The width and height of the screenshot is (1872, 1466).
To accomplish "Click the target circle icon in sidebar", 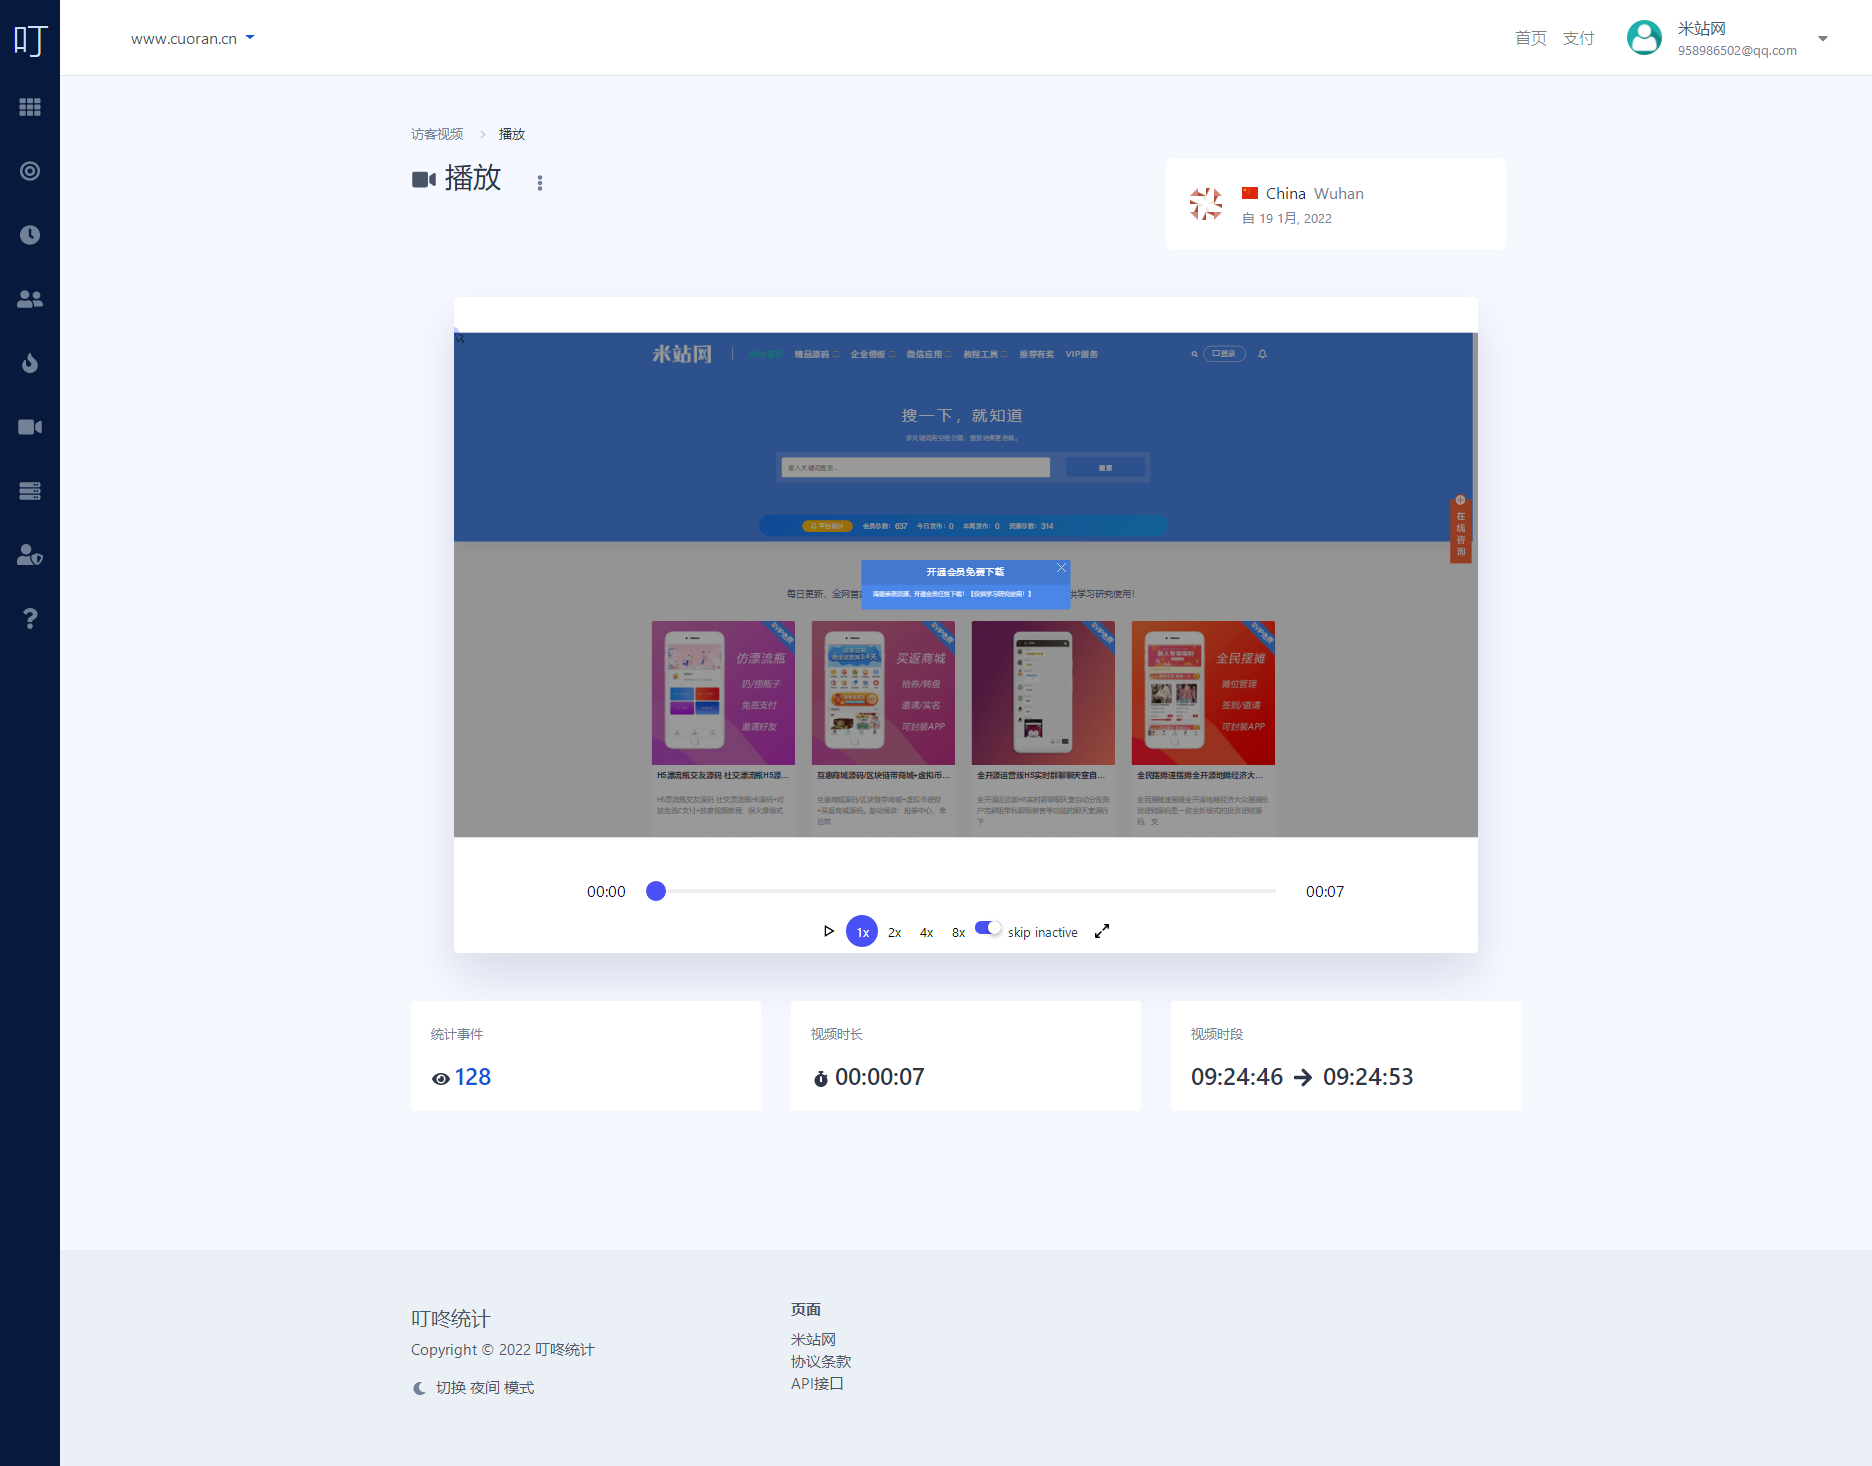I will click(x=30, y=171).
